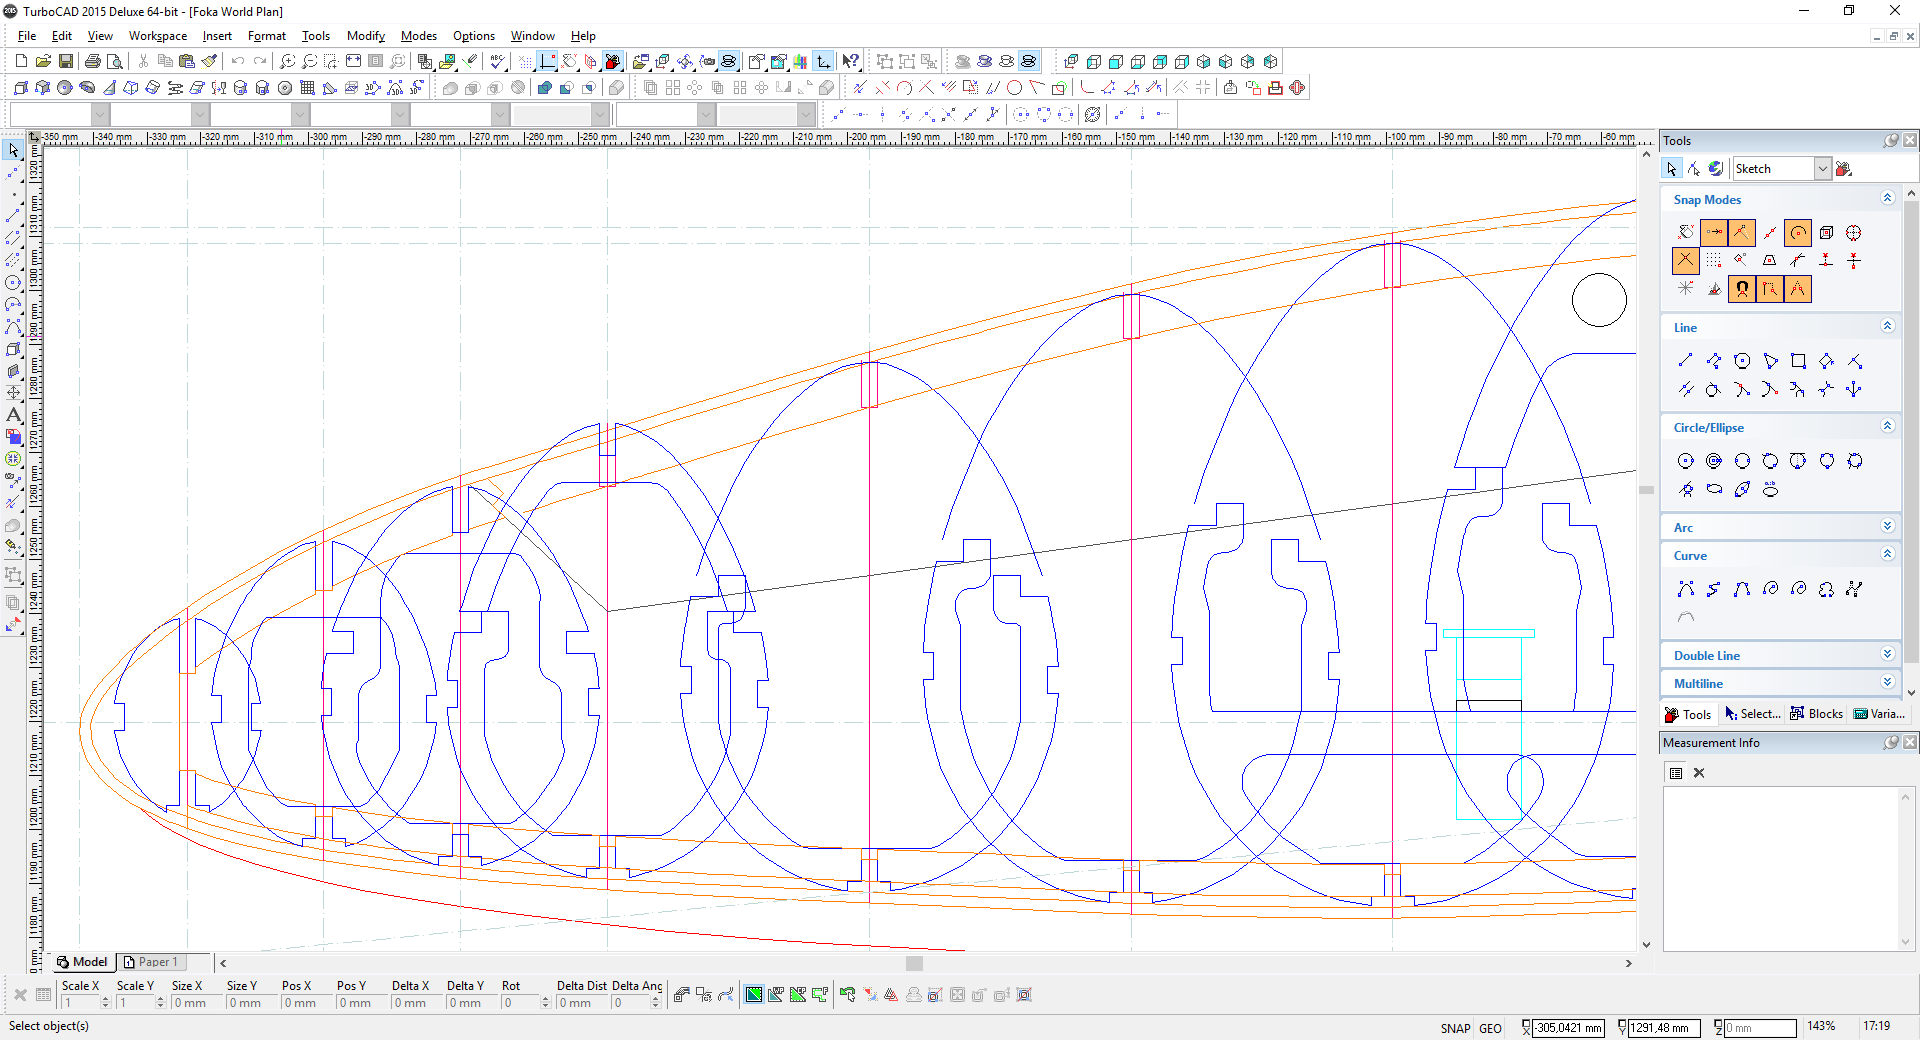Open the Select... palette tab

[x=1753, y=714]
